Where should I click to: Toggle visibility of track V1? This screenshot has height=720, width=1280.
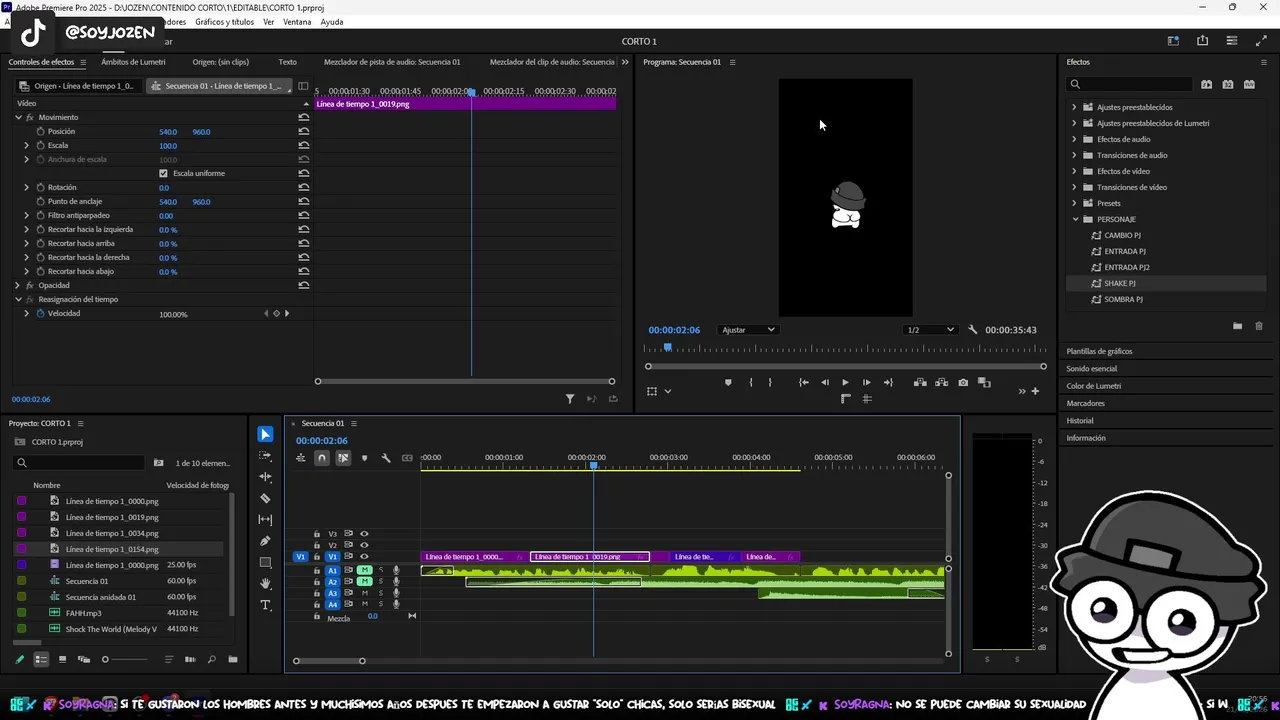click(364, 556)
